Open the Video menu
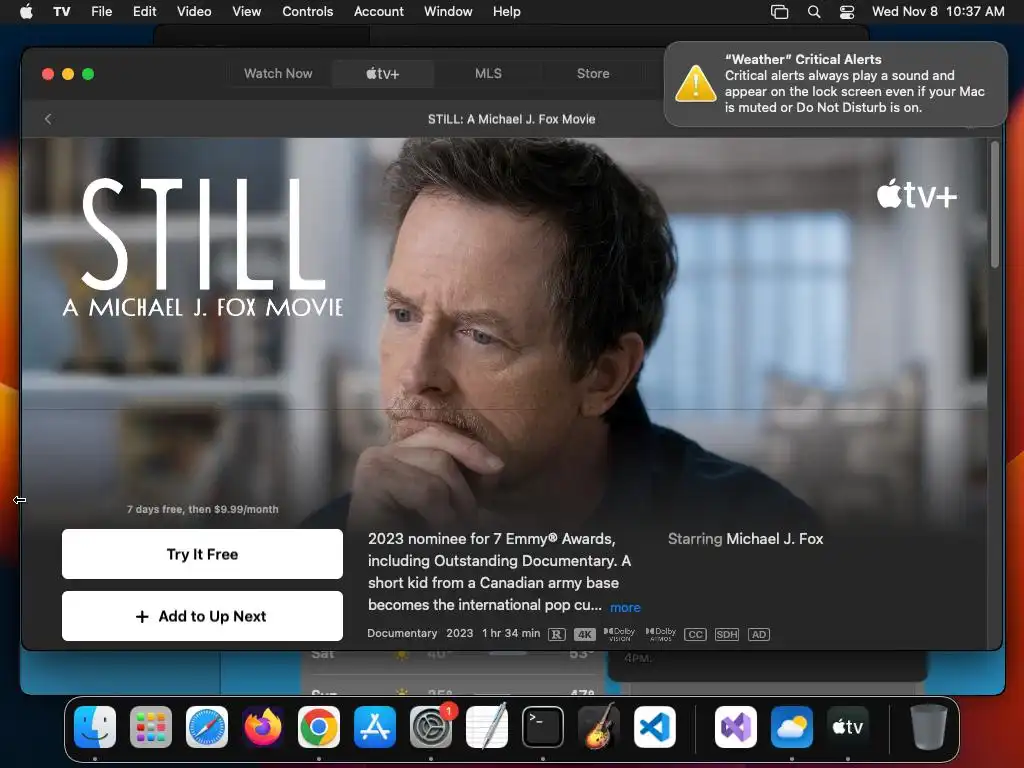 pyautogui.click(x=194, y=11)
